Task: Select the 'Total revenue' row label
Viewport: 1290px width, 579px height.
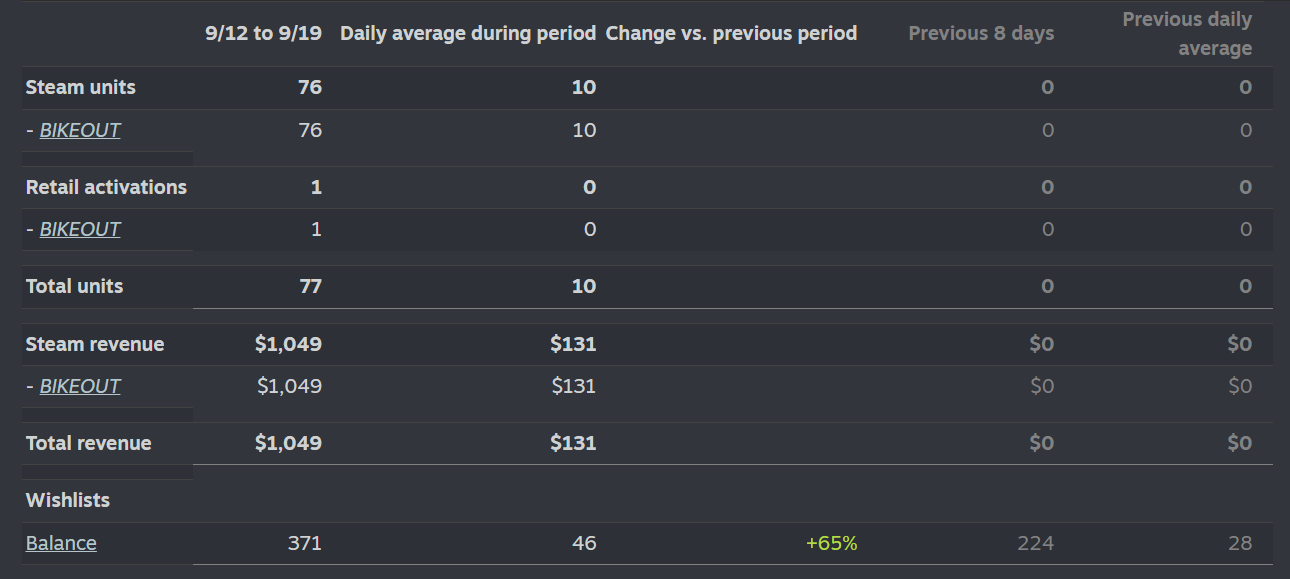Action: (x=89, y=443)
